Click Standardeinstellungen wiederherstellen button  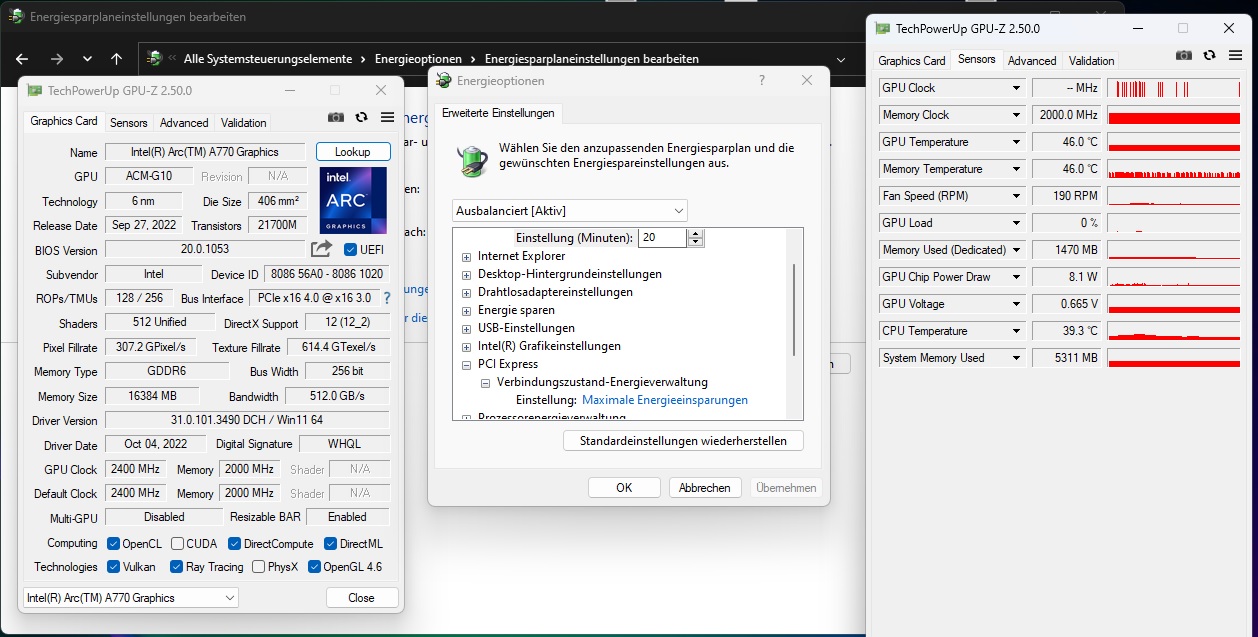[x=683, y=440]
